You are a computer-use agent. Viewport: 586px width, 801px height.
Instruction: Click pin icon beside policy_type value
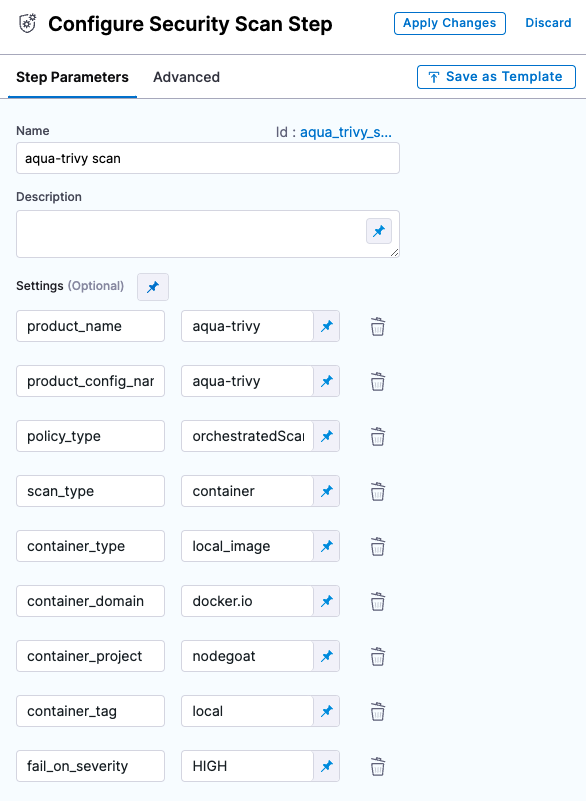pos(326,436)
